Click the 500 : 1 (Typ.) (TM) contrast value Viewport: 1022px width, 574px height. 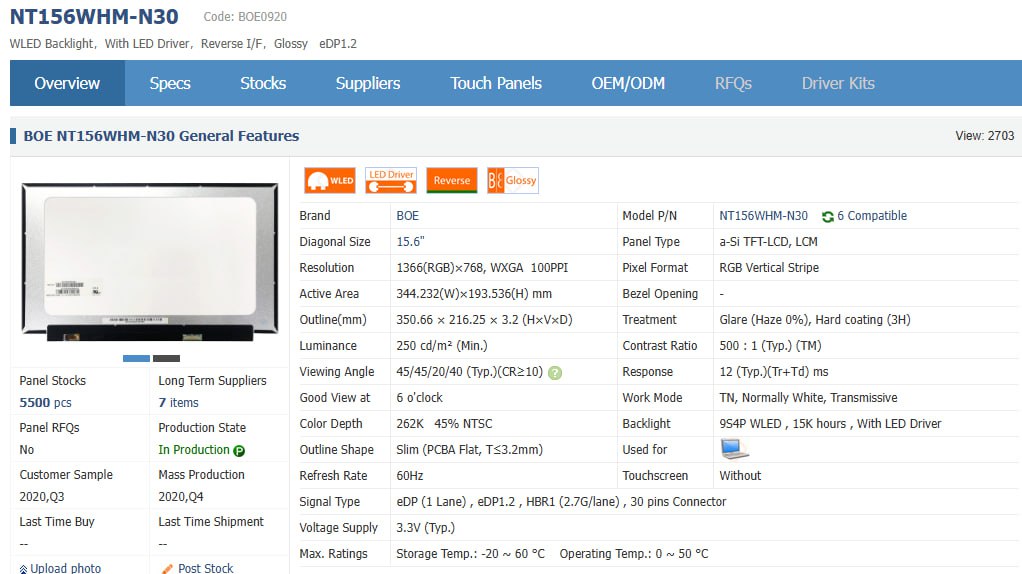[x=770, y=346]
